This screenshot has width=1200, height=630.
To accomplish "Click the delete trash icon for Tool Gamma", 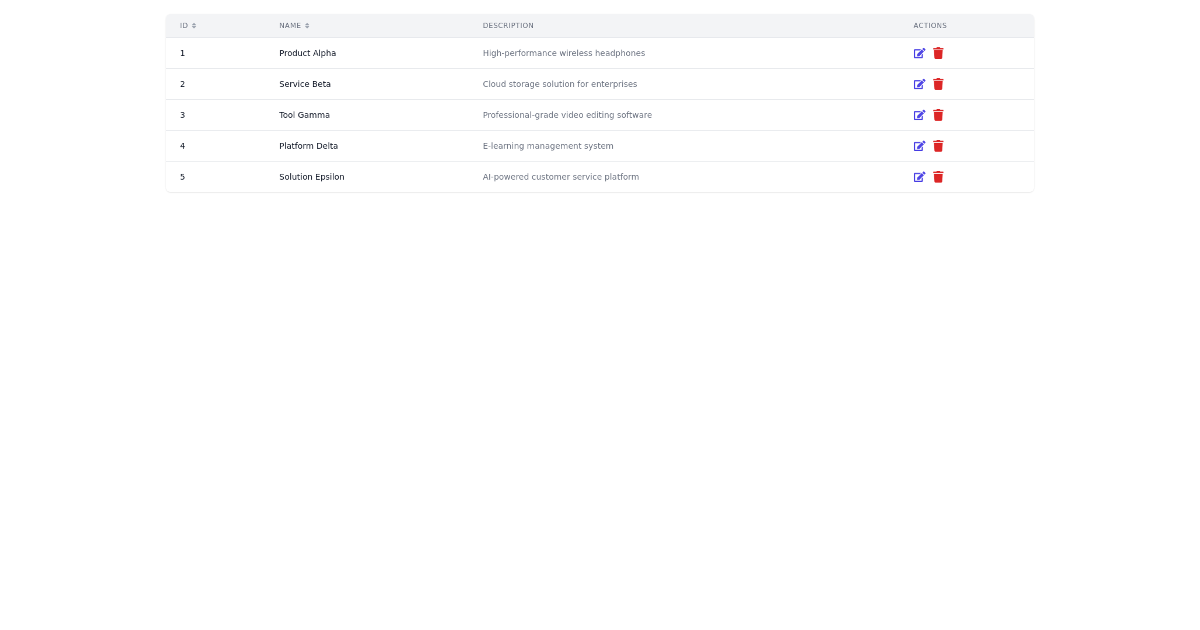I will (x=938, y=115).
